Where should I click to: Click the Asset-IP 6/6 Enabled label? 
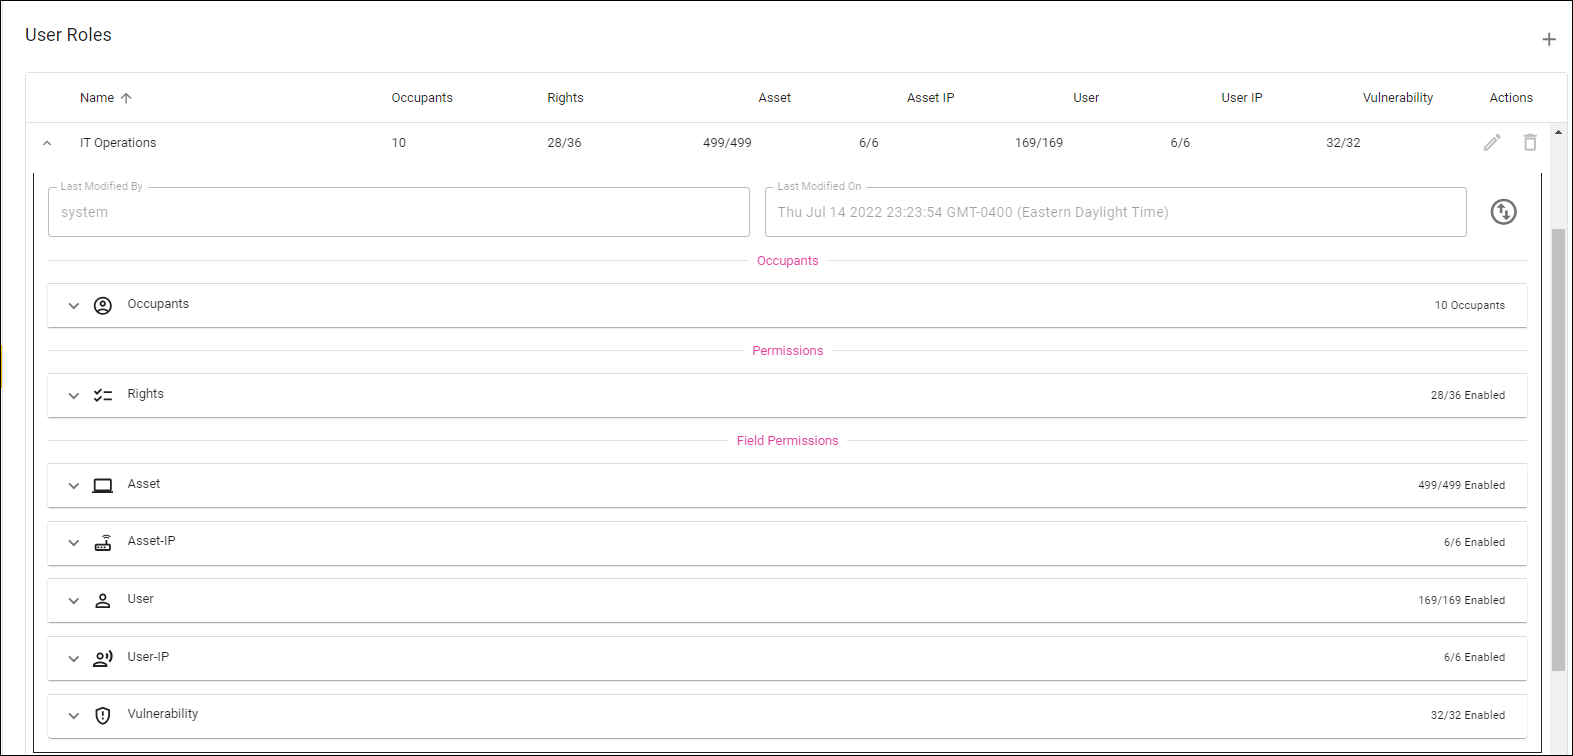tap(1474, 543)
